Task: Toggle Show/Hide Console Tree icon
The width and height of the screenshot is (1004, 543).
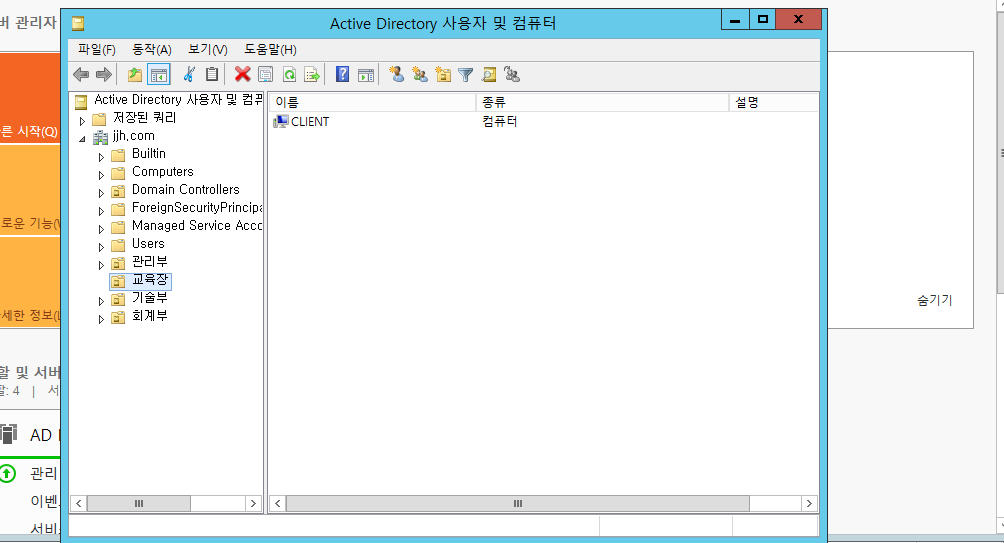Action: (x=159, y=75)
